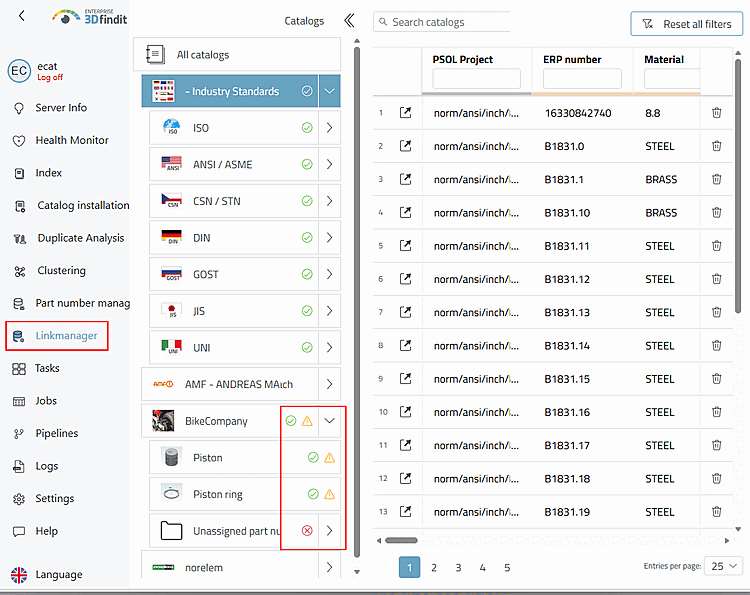This screenshot has height=595, width=750.
Task: Click the JIS Japan flag icon
Action: coord(171,311)
